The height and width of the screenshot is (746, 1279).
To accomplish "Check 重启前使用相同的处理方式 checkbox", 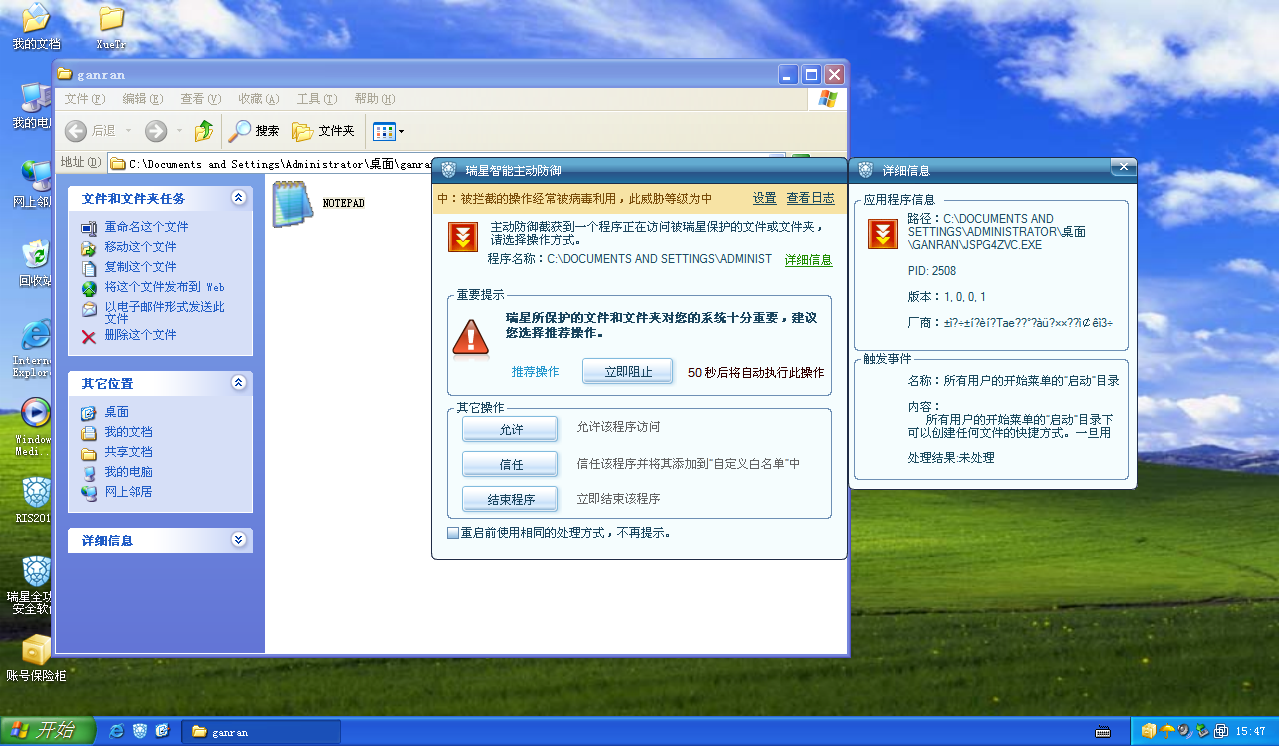I will [x=453, y=533].
